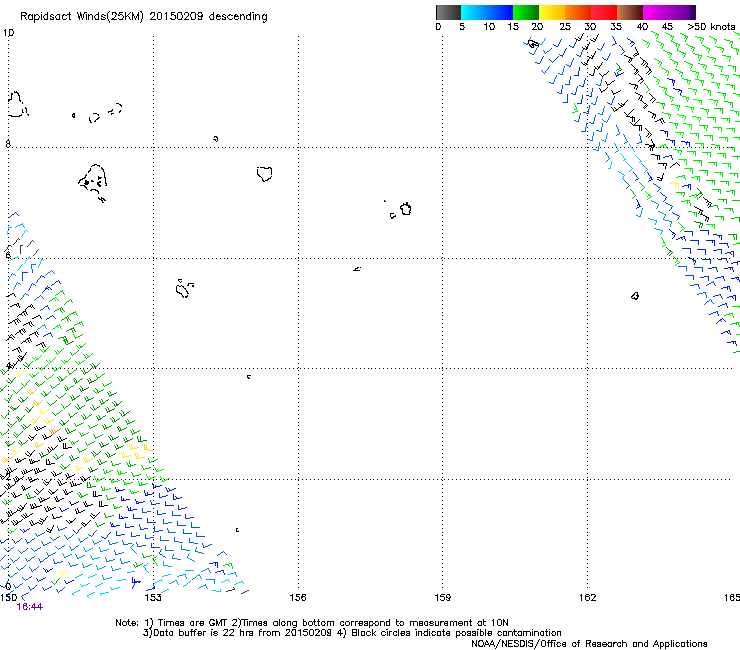Click the gray 0-5 knots color swatch
Screen dimensions: 740x650
(x=448, y=12)
